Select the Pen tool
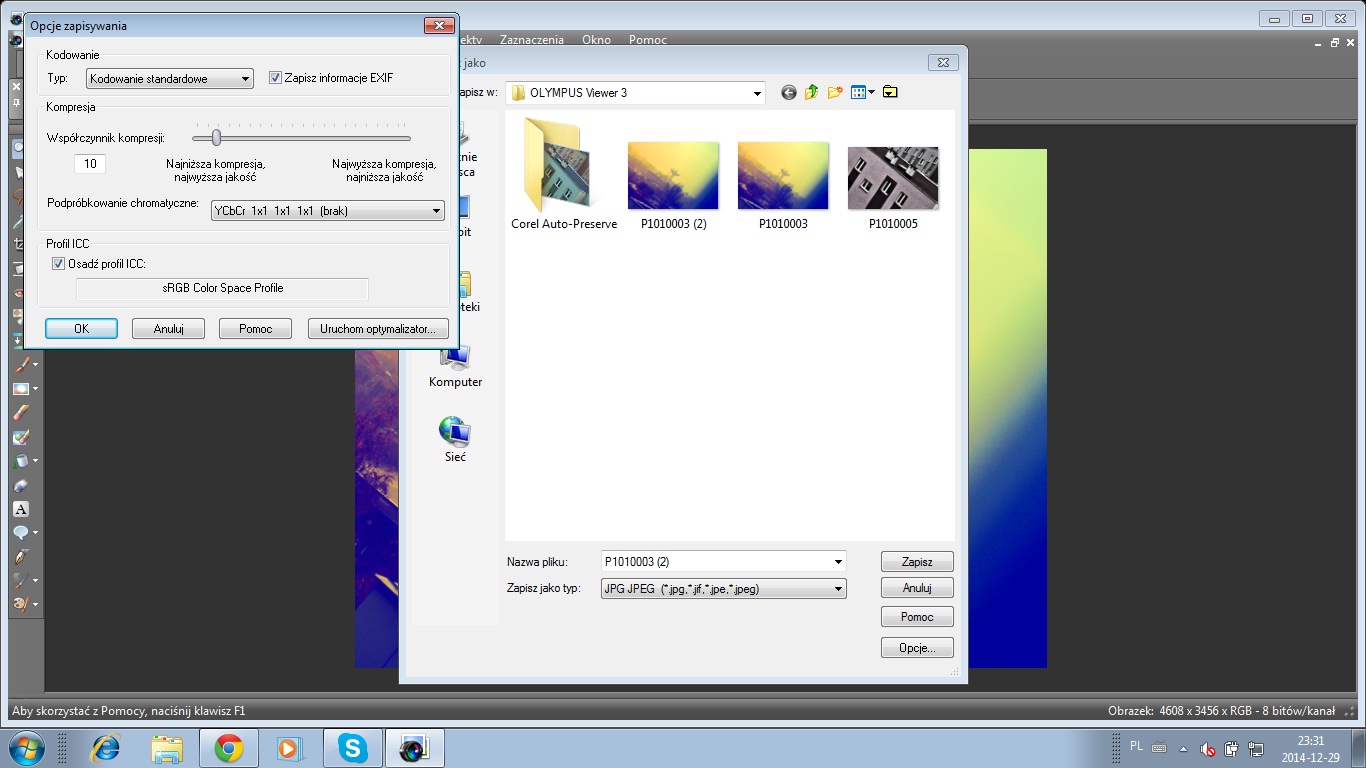Image resolution: width=1366 pixels, height=768 pixels. click(20, 556)
